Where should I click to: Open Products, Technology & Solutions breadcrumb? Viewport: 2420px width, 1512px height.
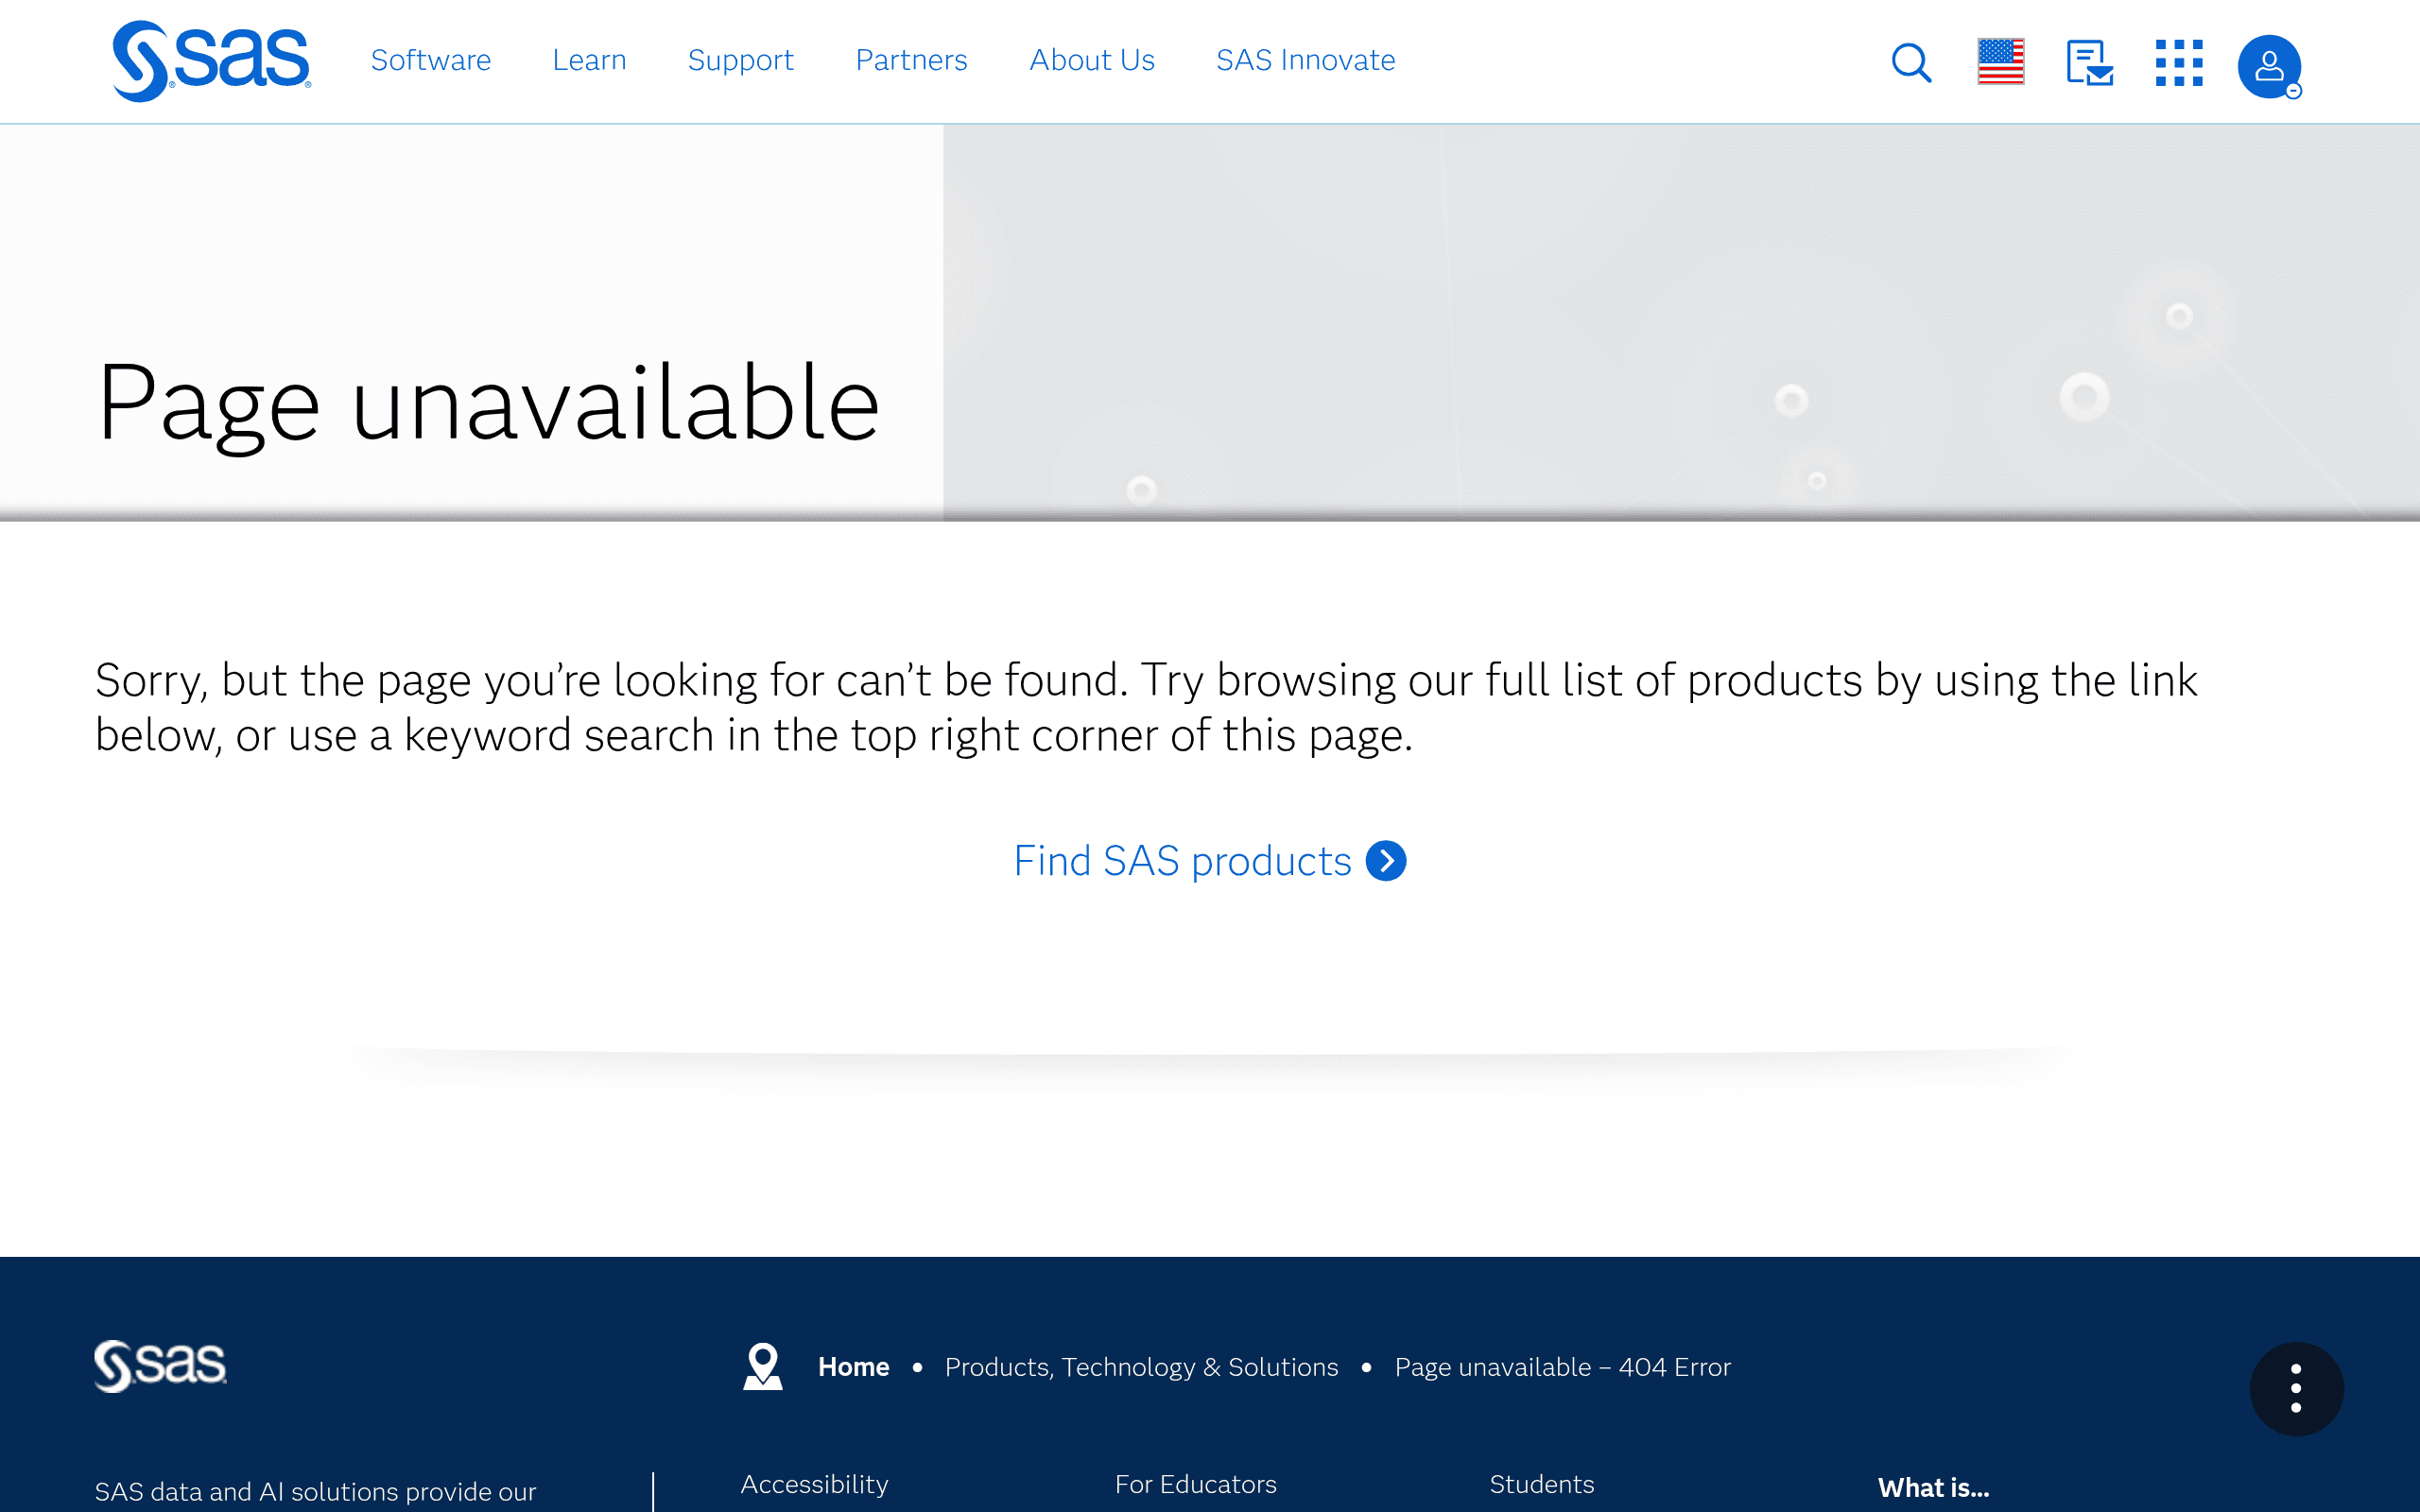point(1141,1367)
